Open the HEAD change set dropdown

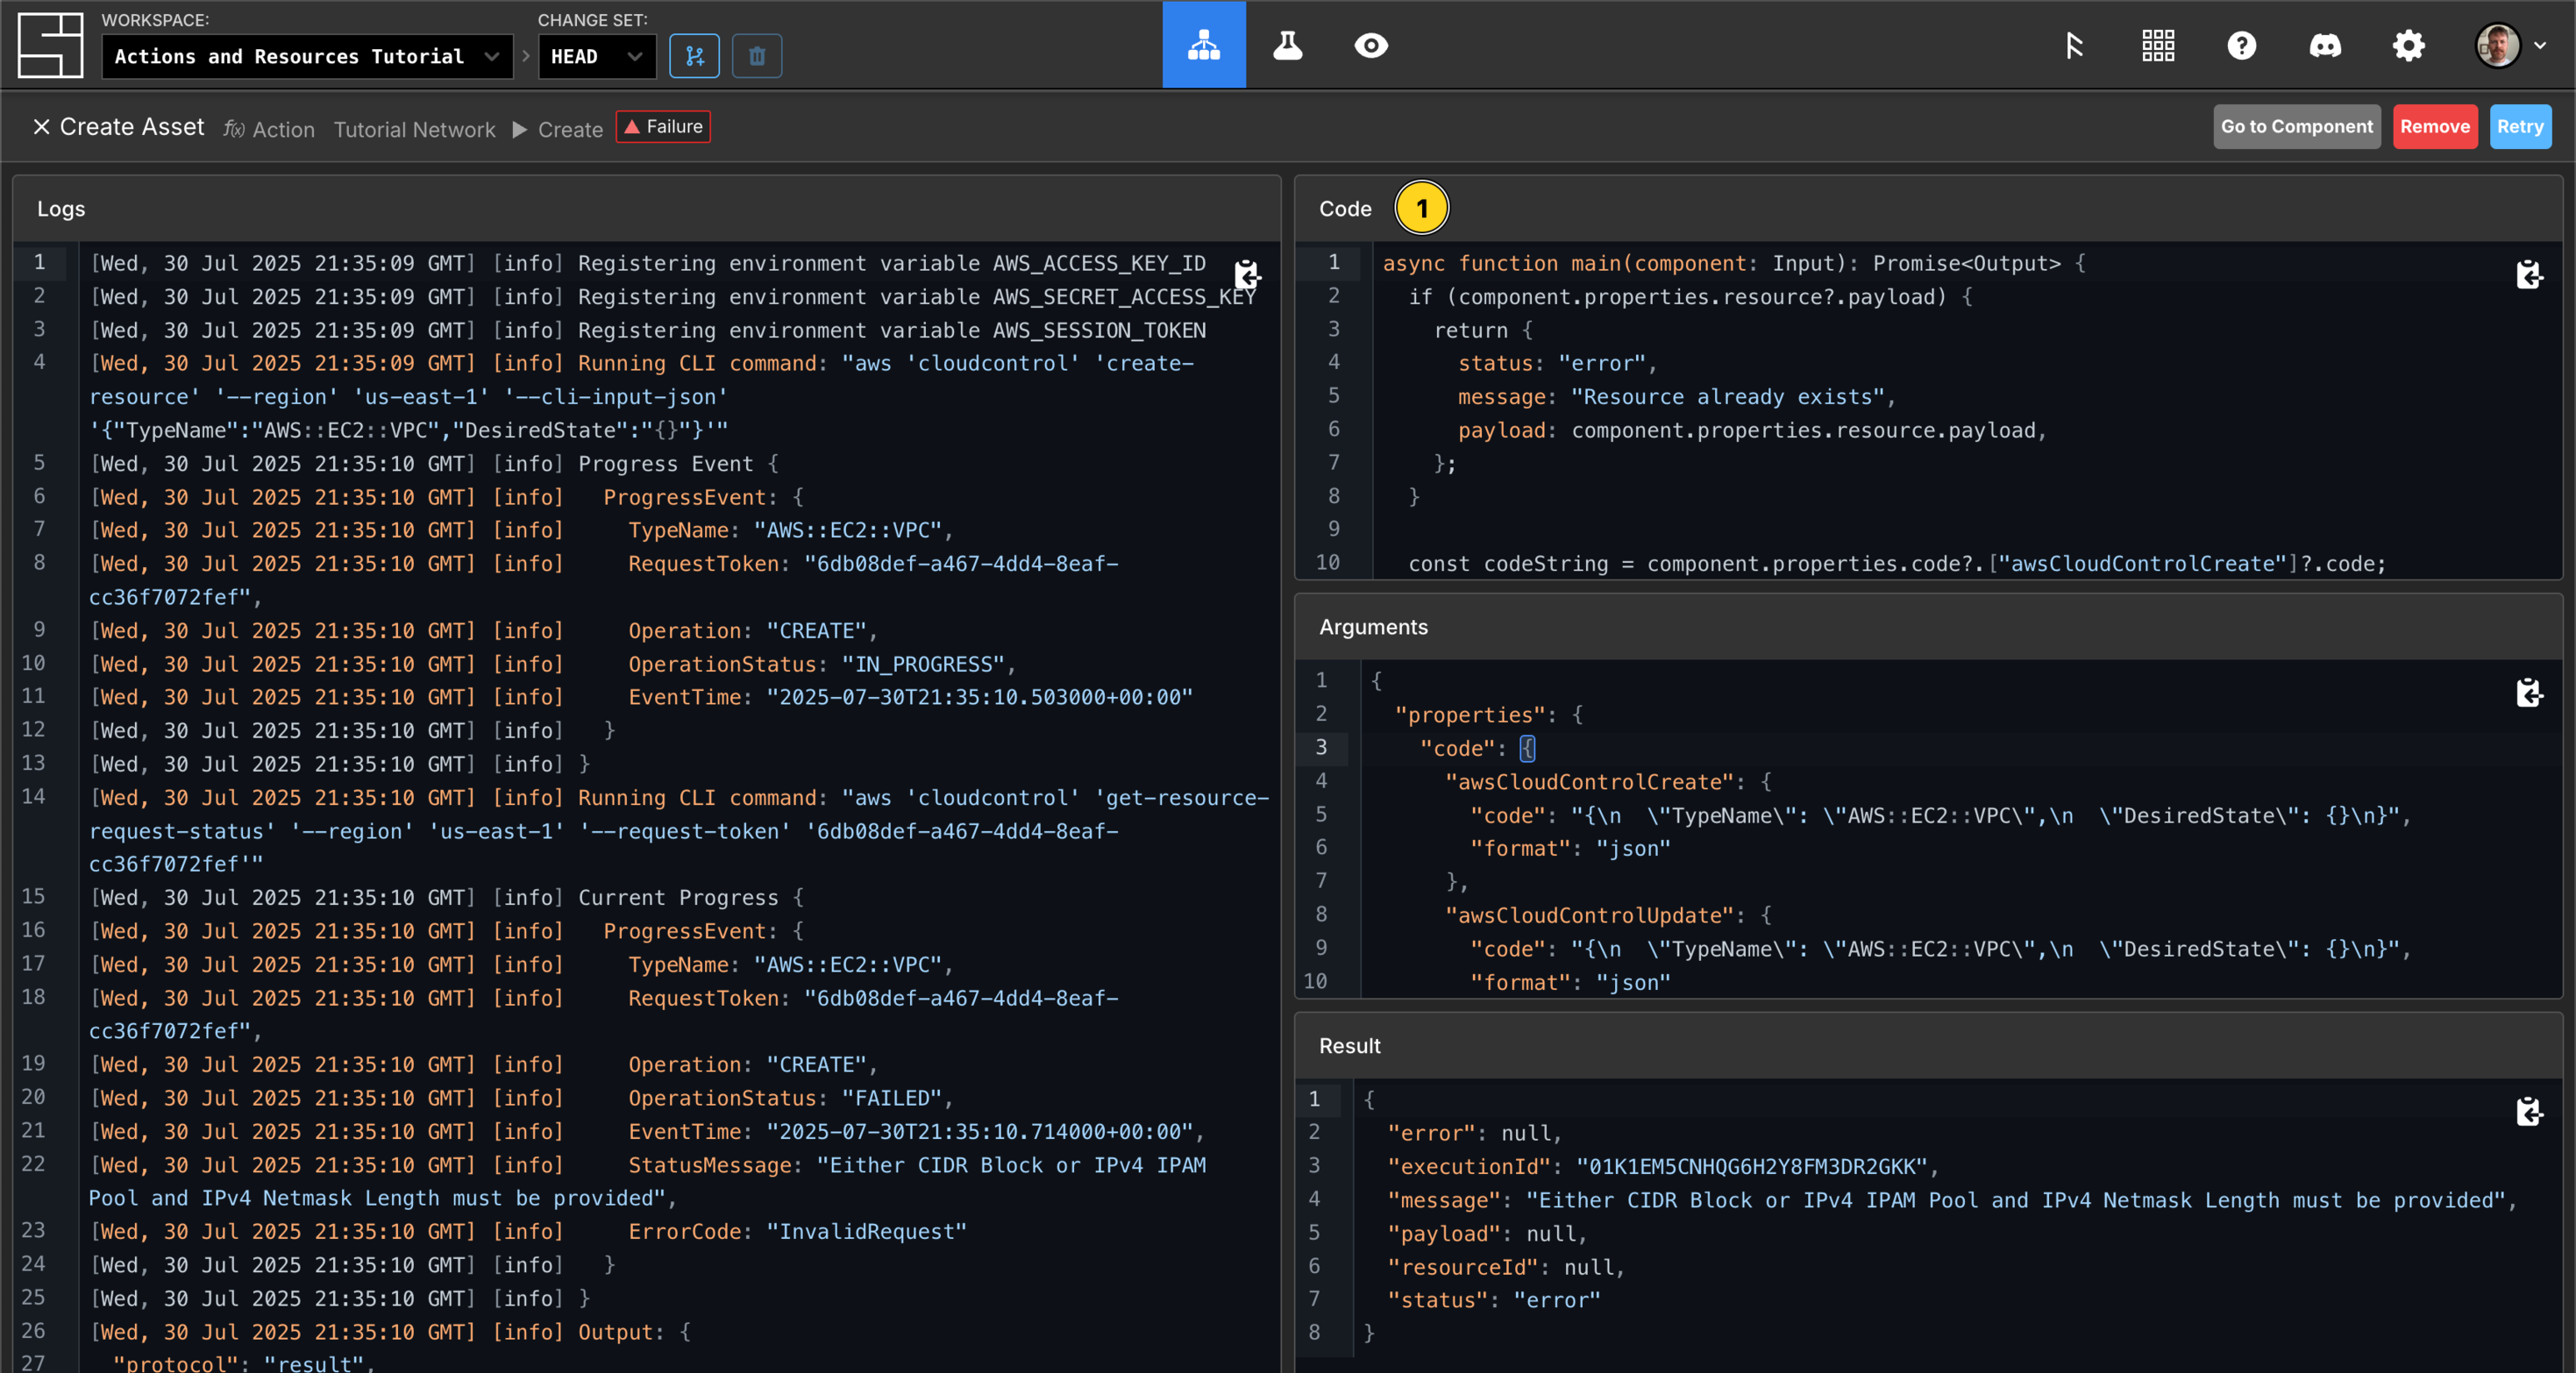click(x=597, y=57)
